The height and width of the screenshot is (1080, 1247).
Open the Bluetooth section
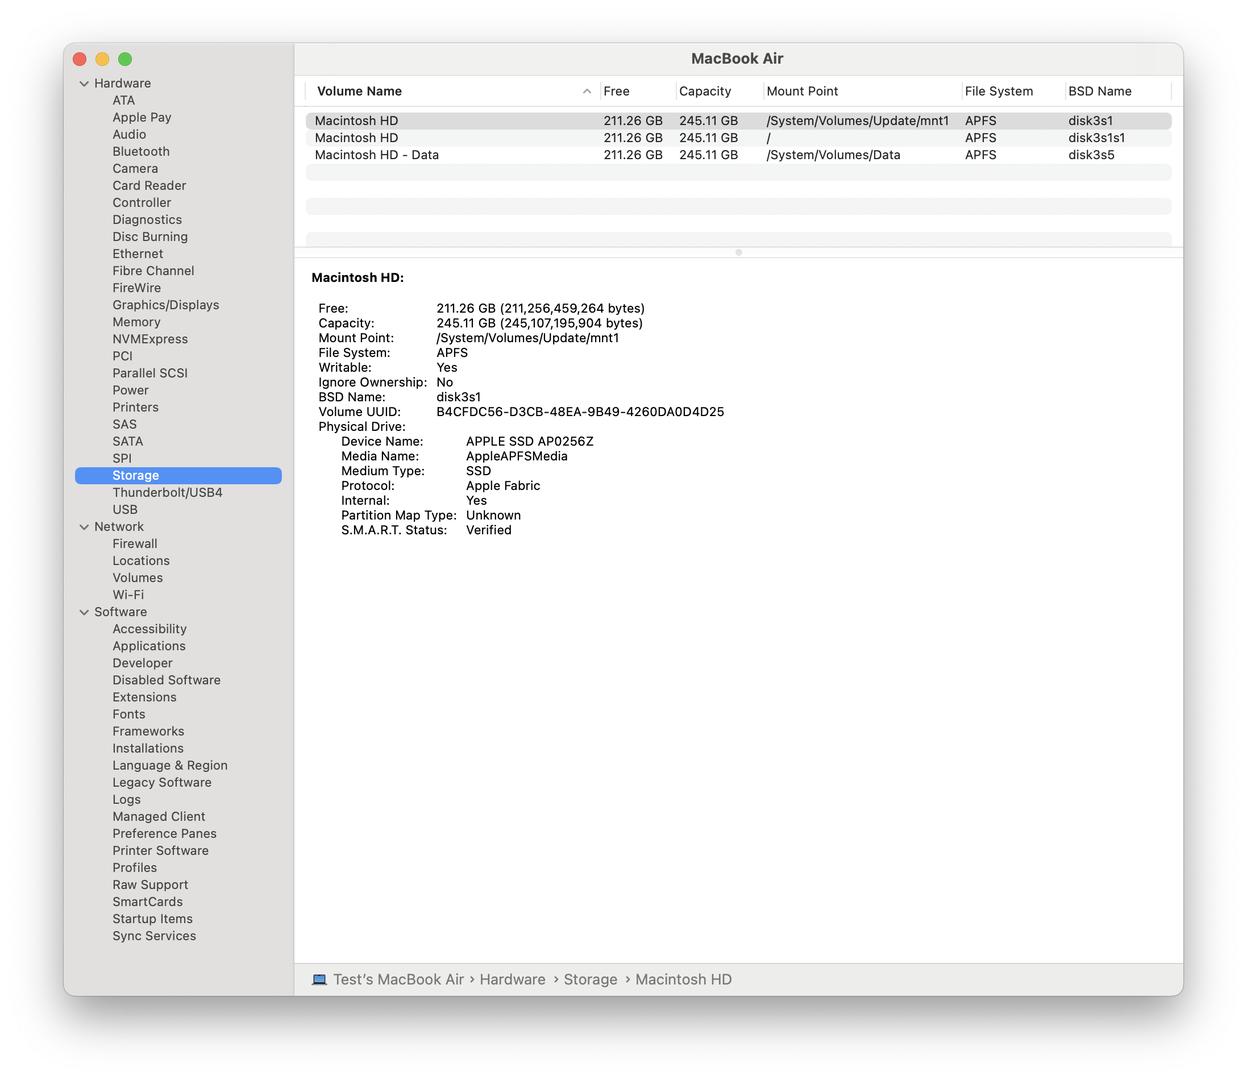click(141, 151)
